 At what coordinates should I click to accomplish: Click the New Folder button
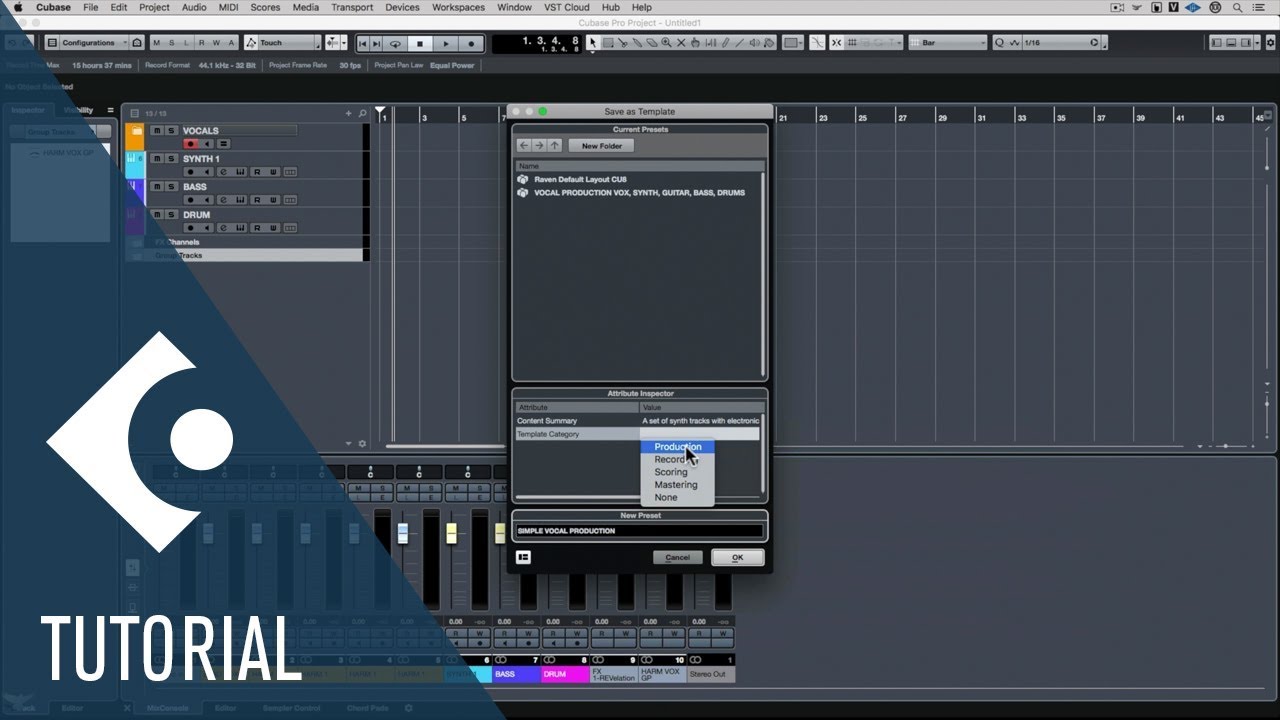point(602,146)
